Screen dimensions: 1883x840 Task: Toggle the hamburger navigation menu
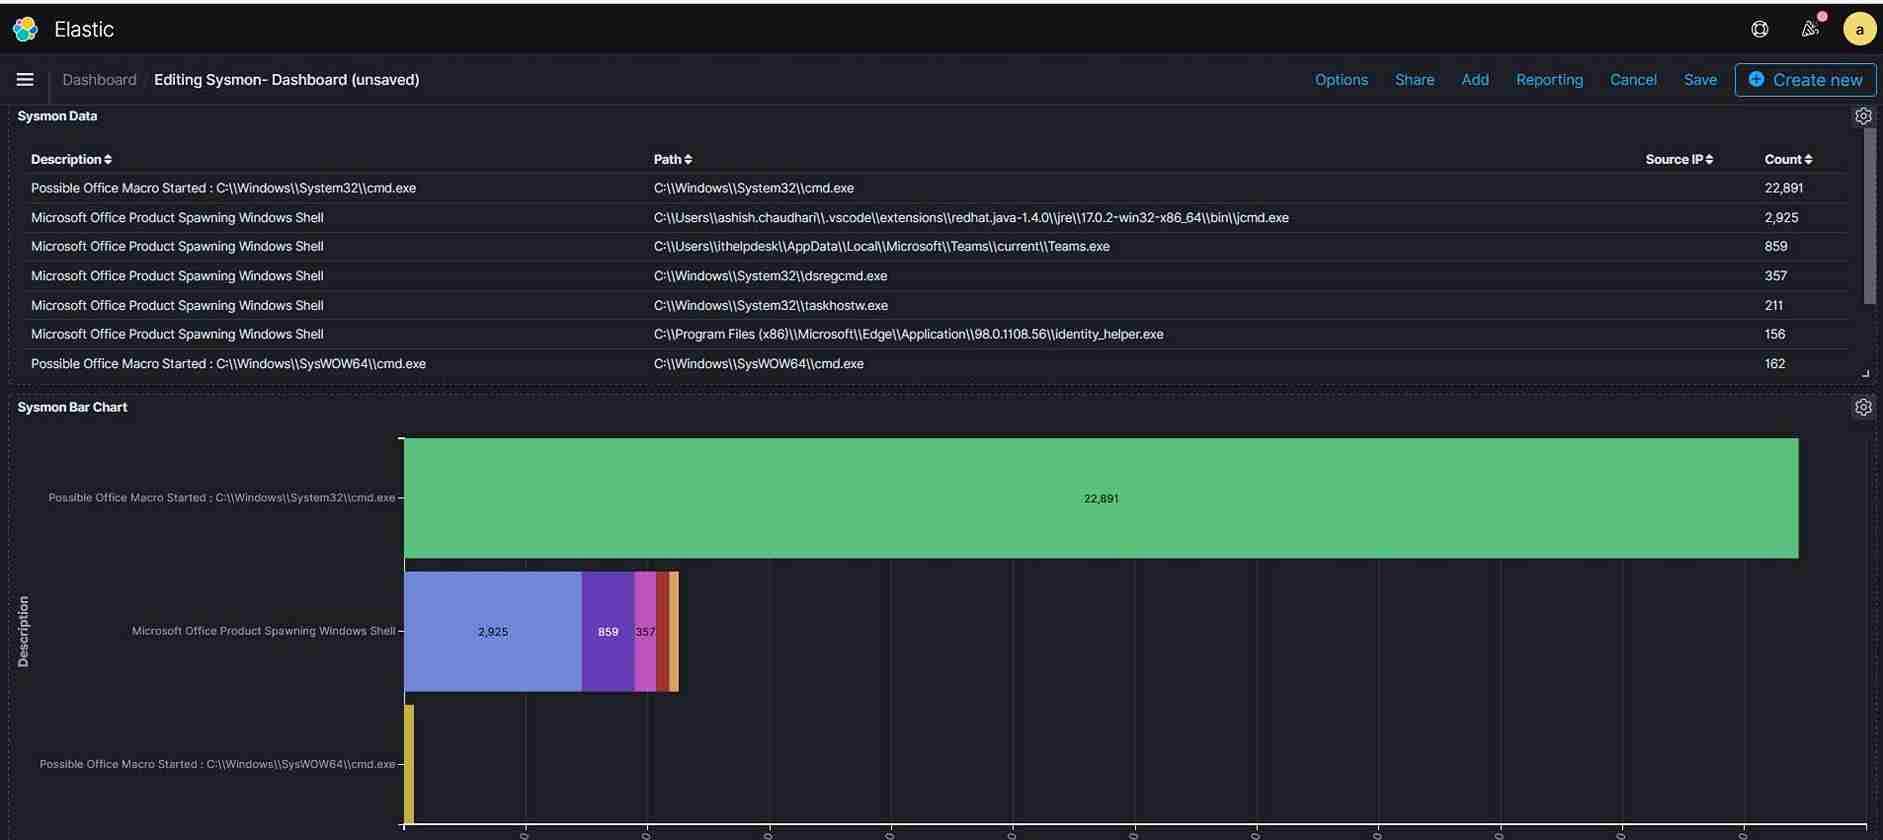25,79
